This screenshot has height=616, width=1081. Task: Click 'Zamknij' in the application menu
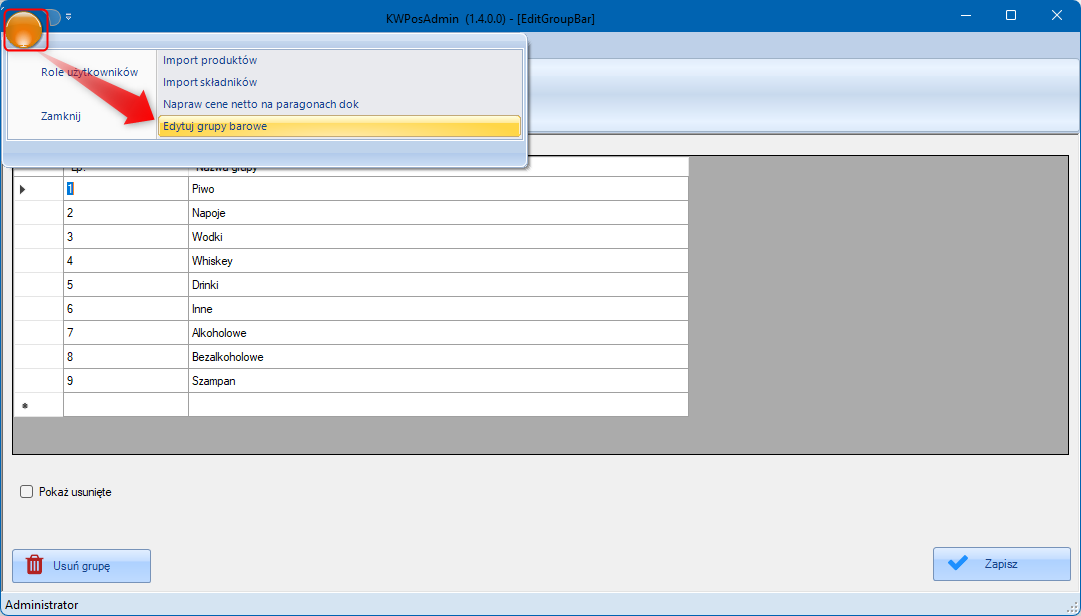[x=61, y=116]
